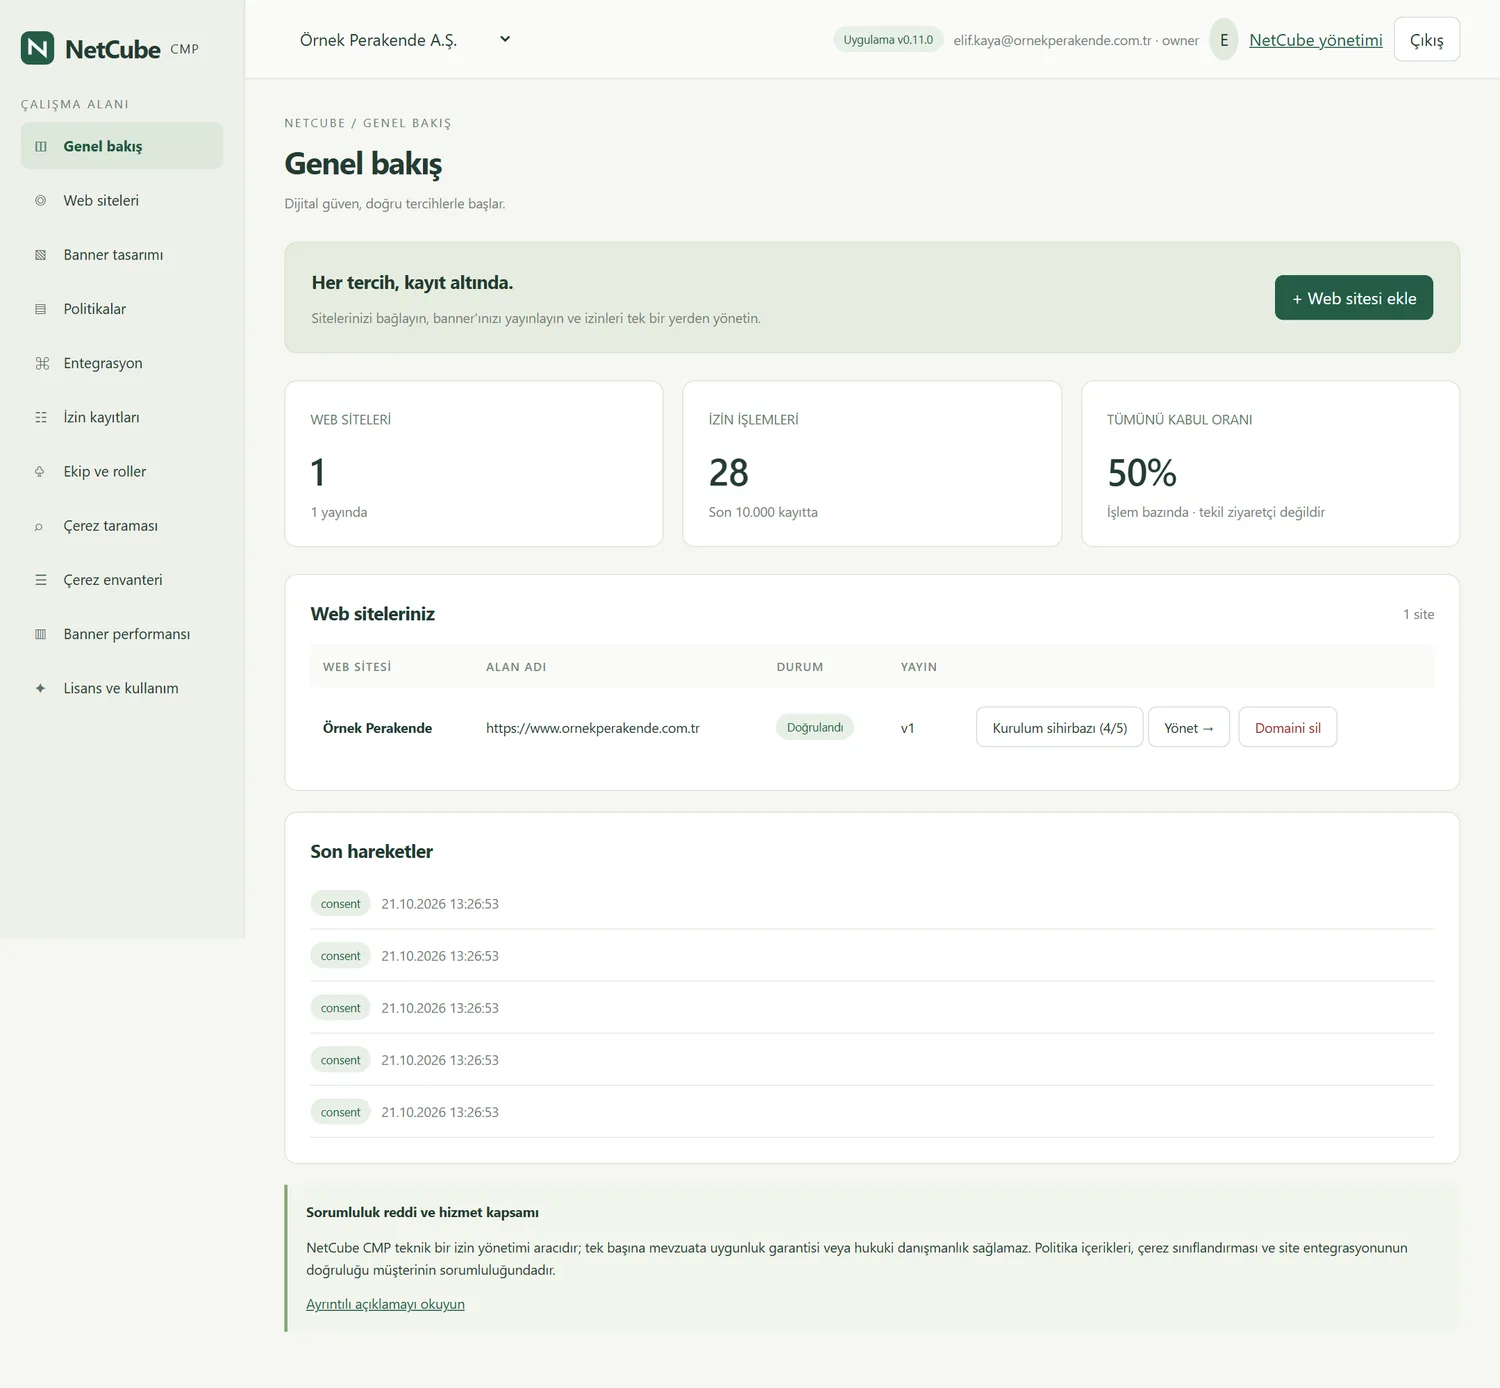This screenshot has height=1388, width=1500.
Task: Click the Uygulama v0.11.0 version badge
Action: coord(888,40)
